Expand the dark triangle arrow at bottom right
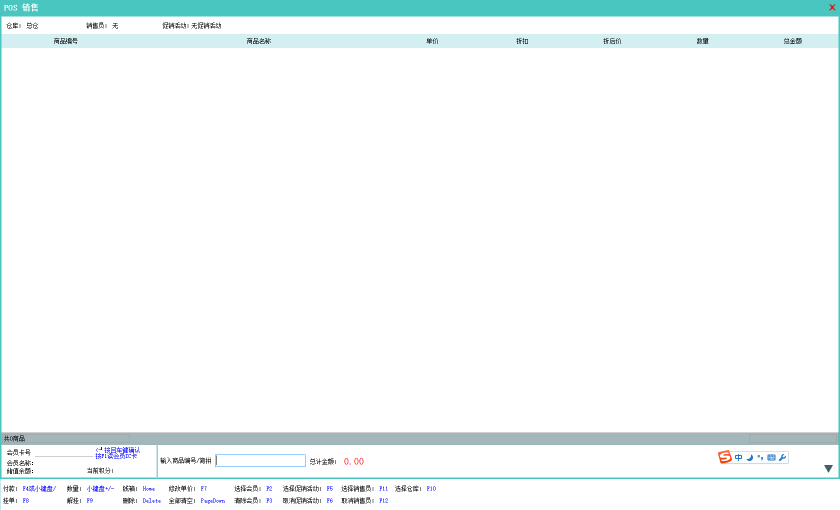The image size is (840, 510). click(828, 468)
